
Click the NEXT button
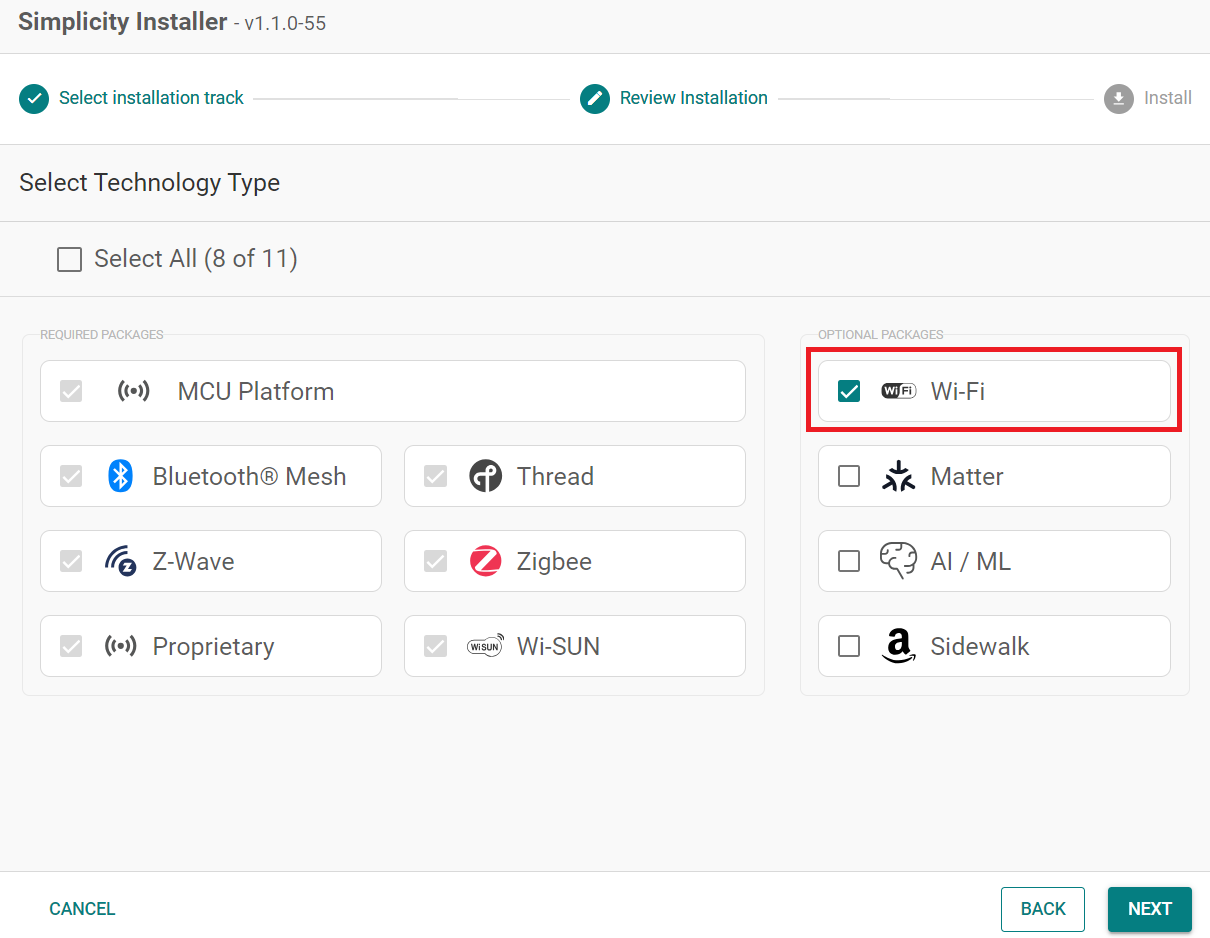pos(1149,909)
